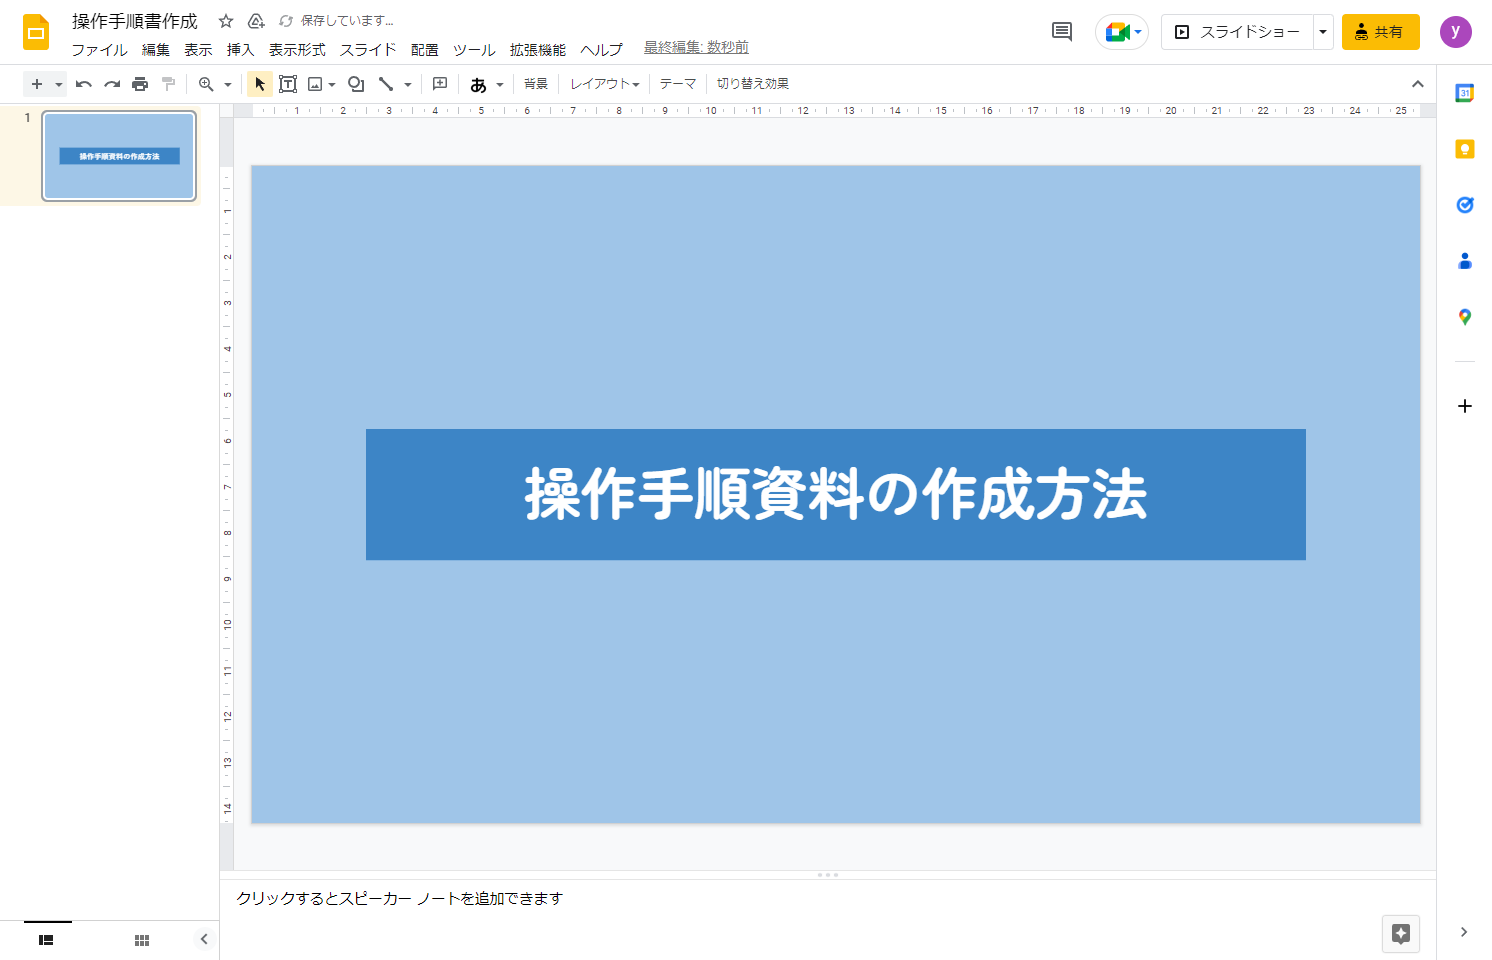The height and width of the screenshot is (960, 1492).
Task: Start the スライドショー presentation
Action: click(1238, 32)
